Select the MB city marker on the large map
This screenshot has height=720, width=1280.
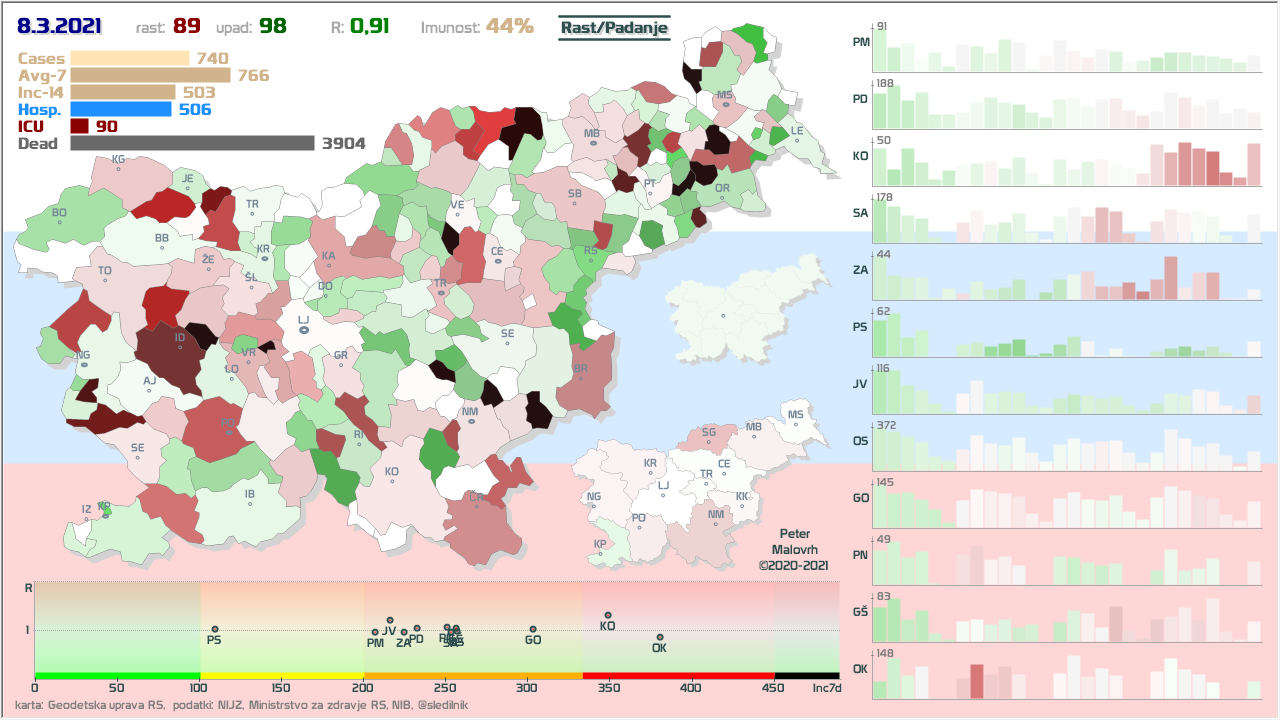coord(593,142)
